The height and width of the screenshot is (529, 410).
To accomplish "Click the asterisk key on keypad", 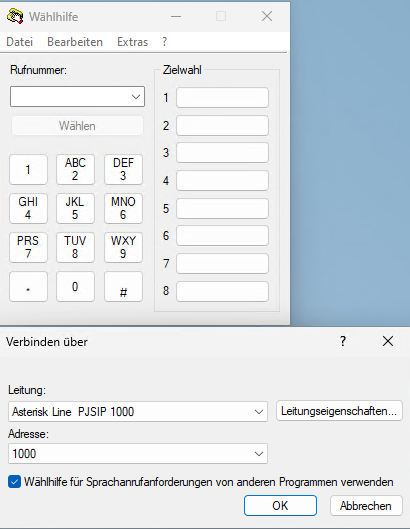I will pyautogui.click(x=28, y=287).
